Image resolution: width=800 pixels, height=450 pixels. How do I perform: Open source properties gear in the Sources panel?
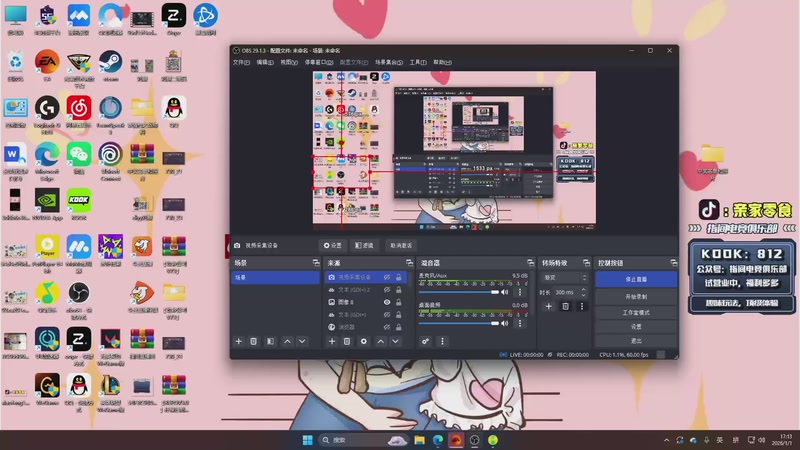tap(364, 341)
